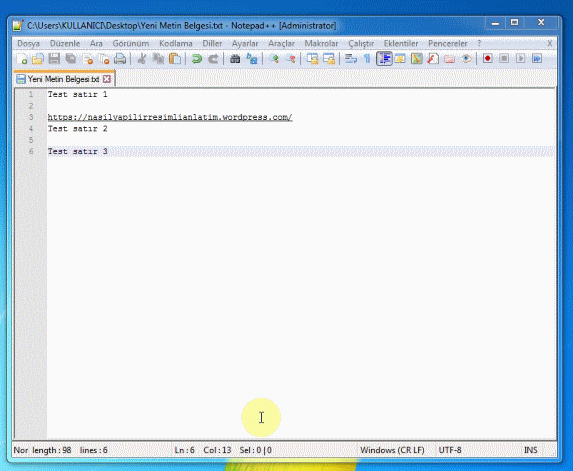573x471 pixels.
Task: Toggle the highlighted indent guide icon
Action: 384,58
